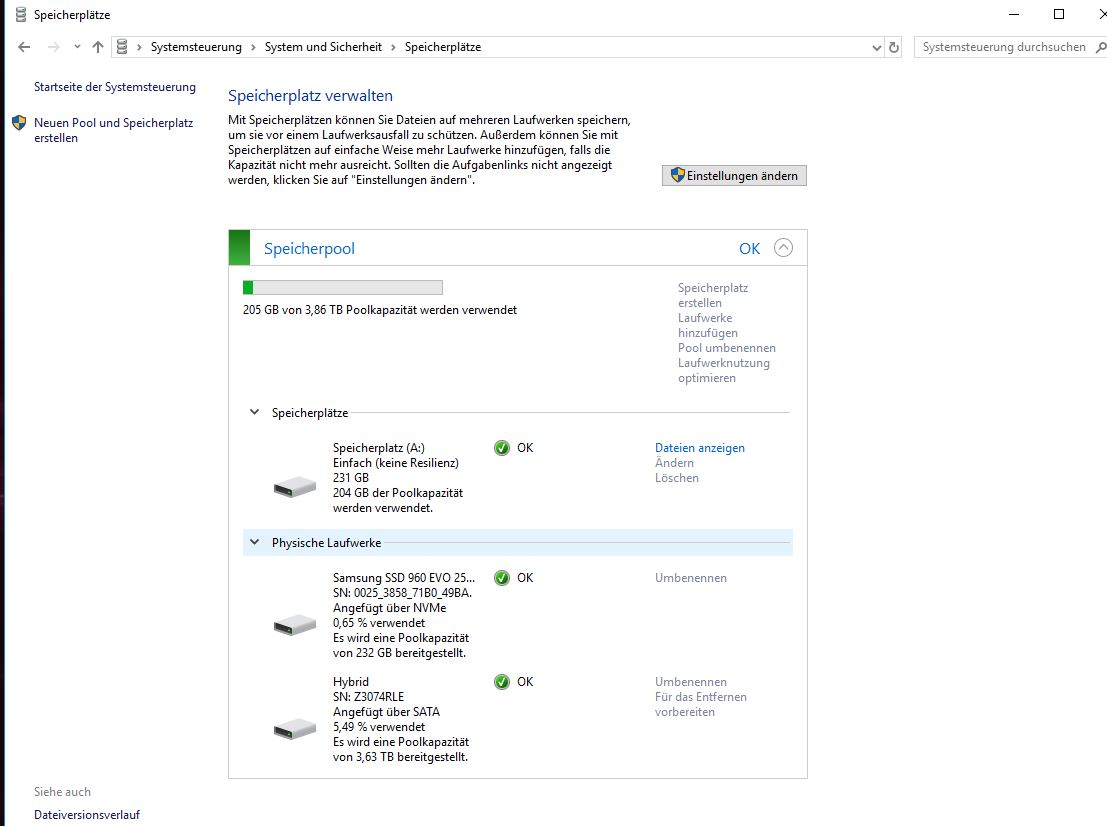1107x826 pixels.
Task: Click the green Speicherpool status block
Action: tap(239, 248)
